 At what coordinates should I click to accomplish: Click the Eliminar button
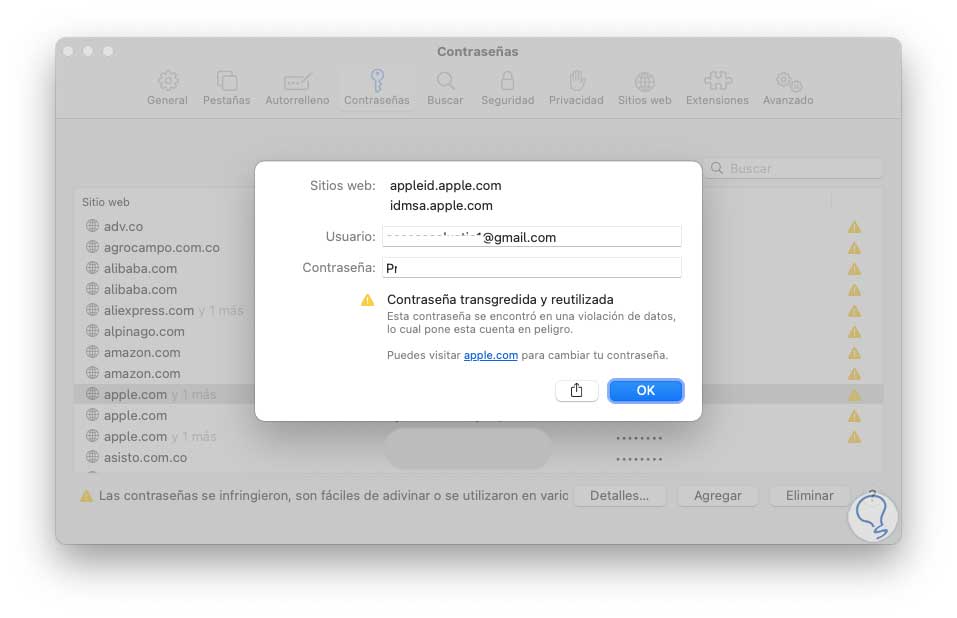tap(809, 495)
